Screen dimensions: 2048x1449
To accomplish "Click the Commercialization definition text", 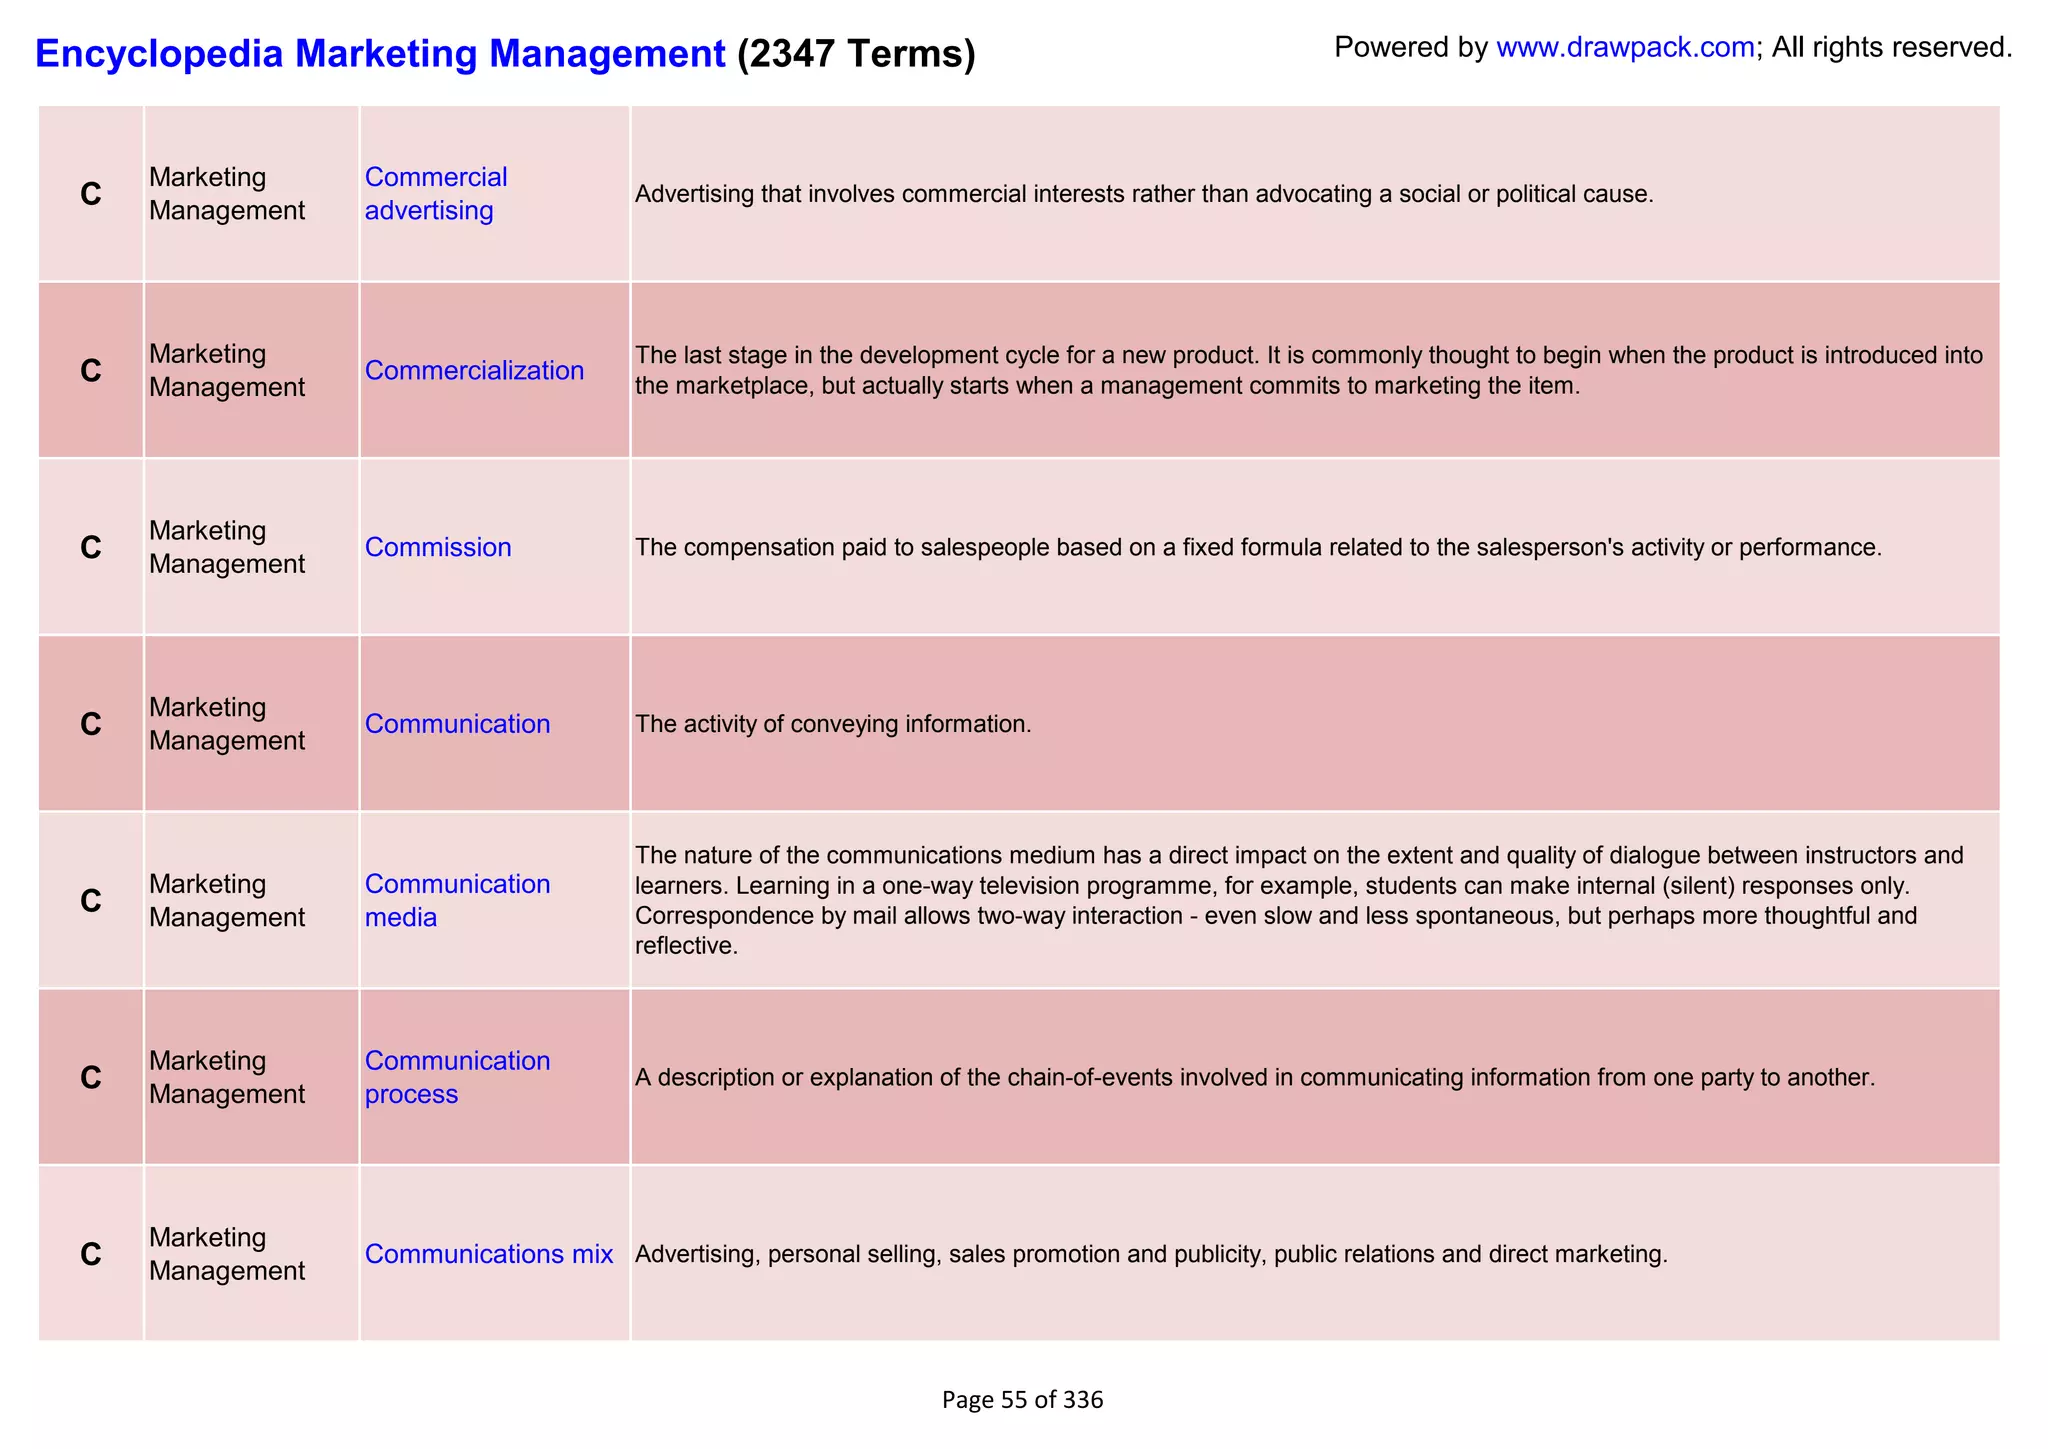I will pos(1309,370).
